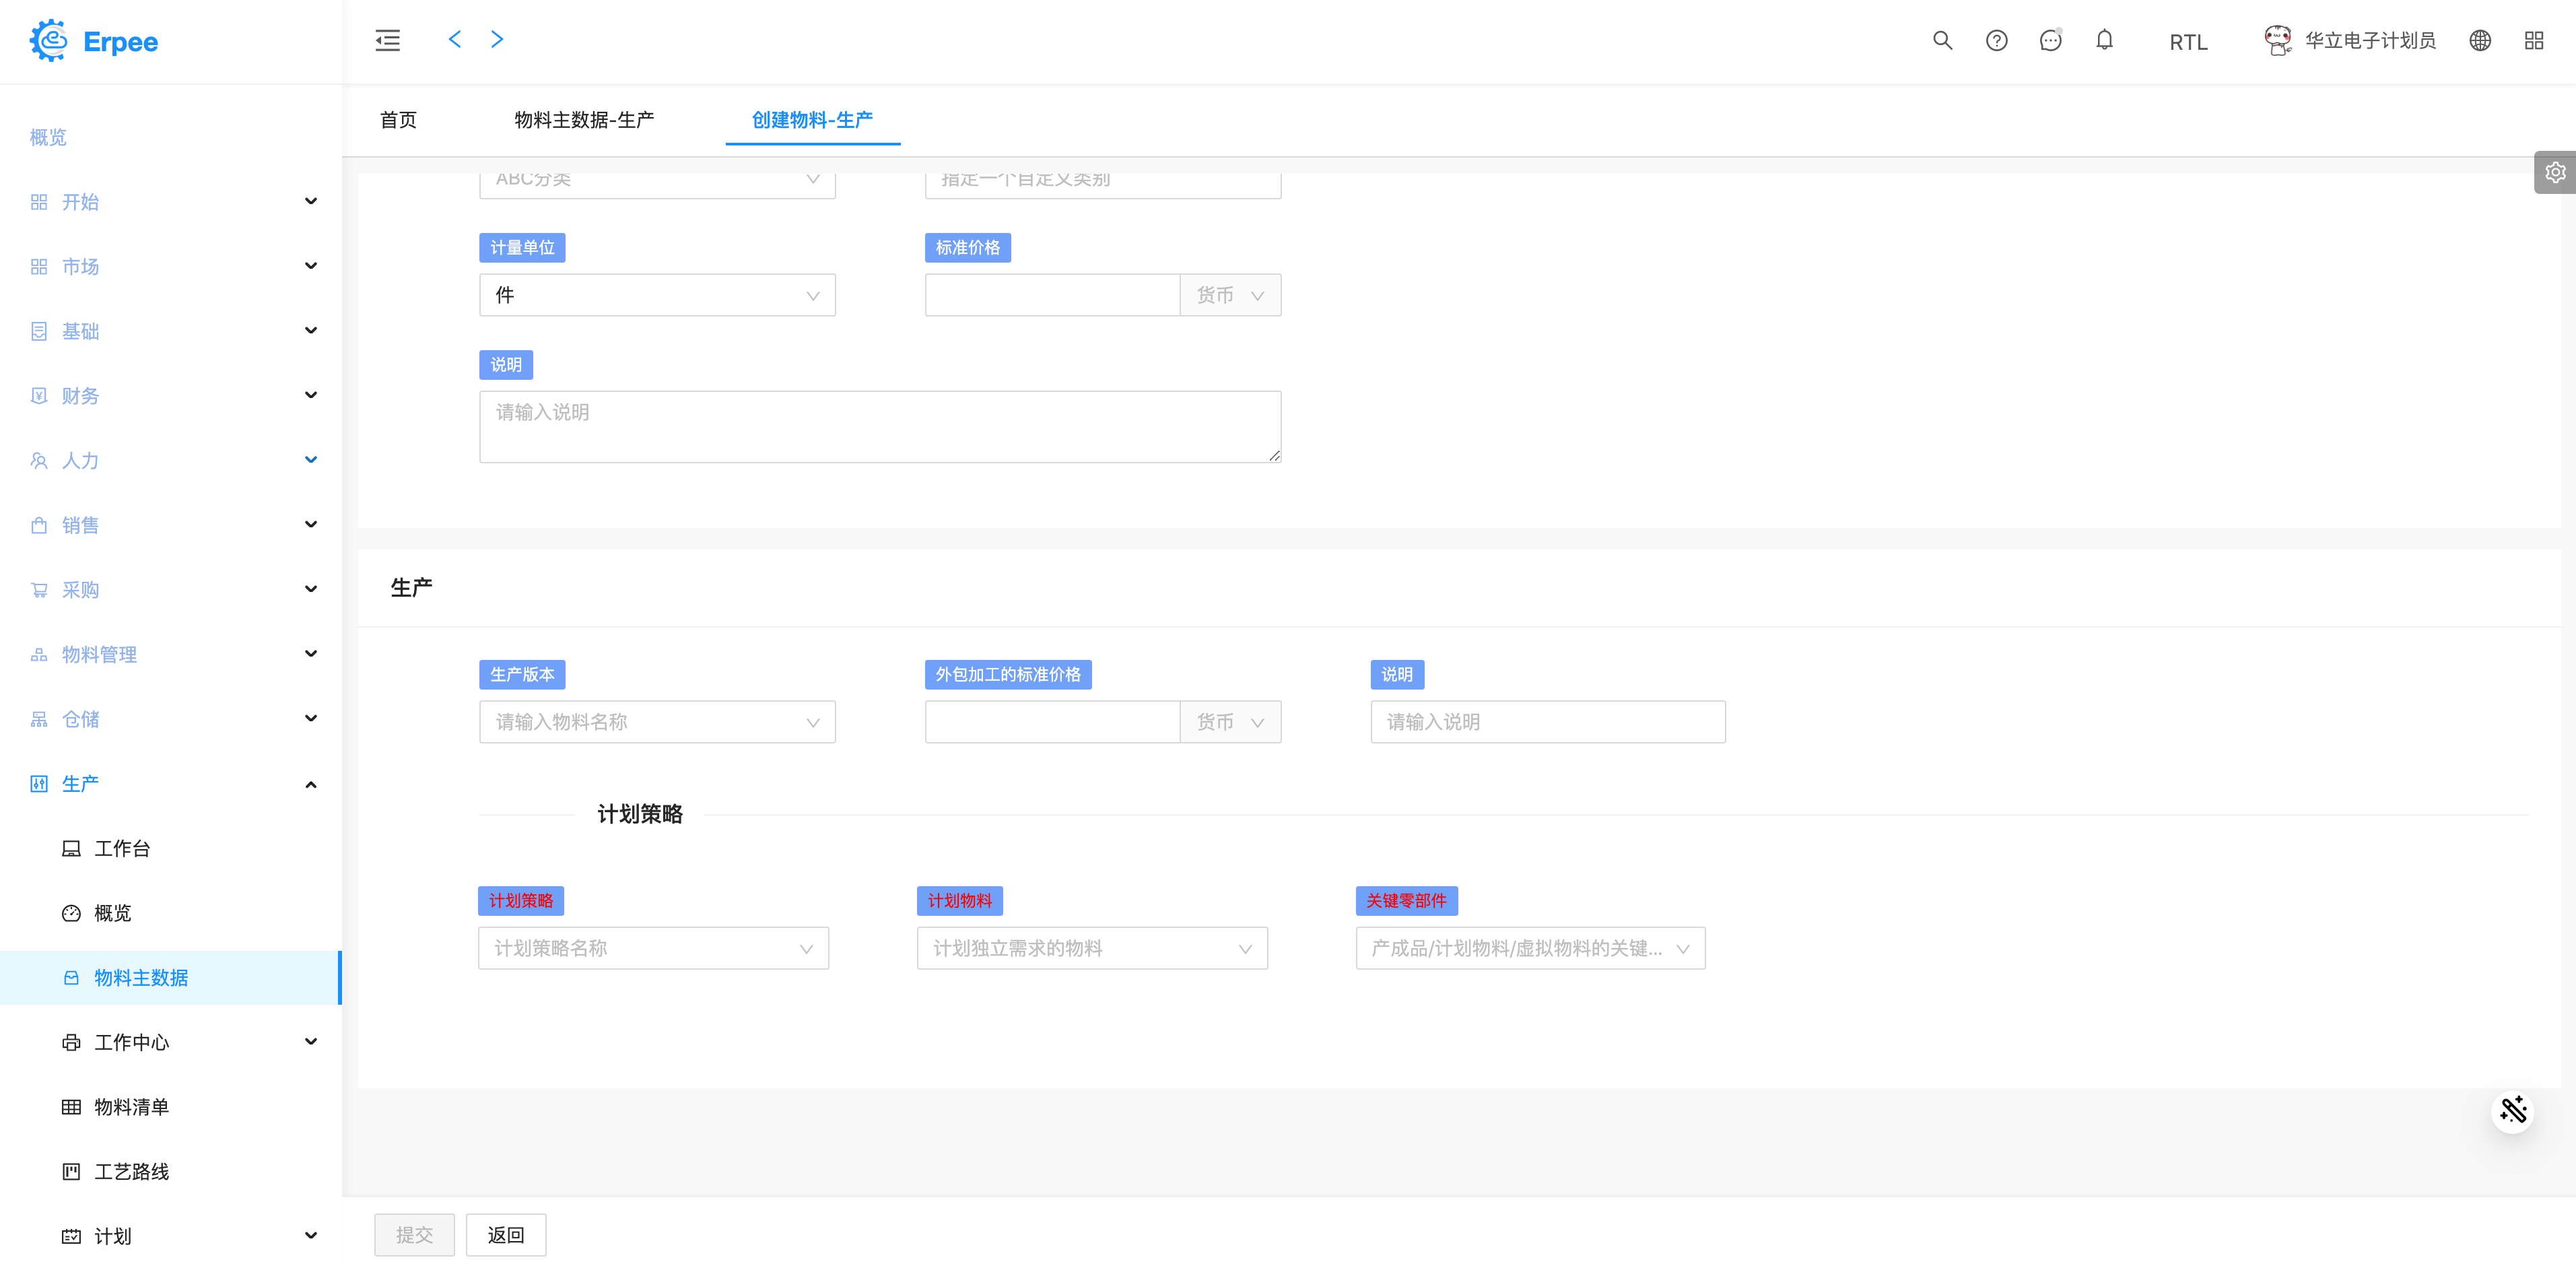Open the chat messages icon
Viewport: 2576px width, 1266px height.
click(x=2050, y=41)
